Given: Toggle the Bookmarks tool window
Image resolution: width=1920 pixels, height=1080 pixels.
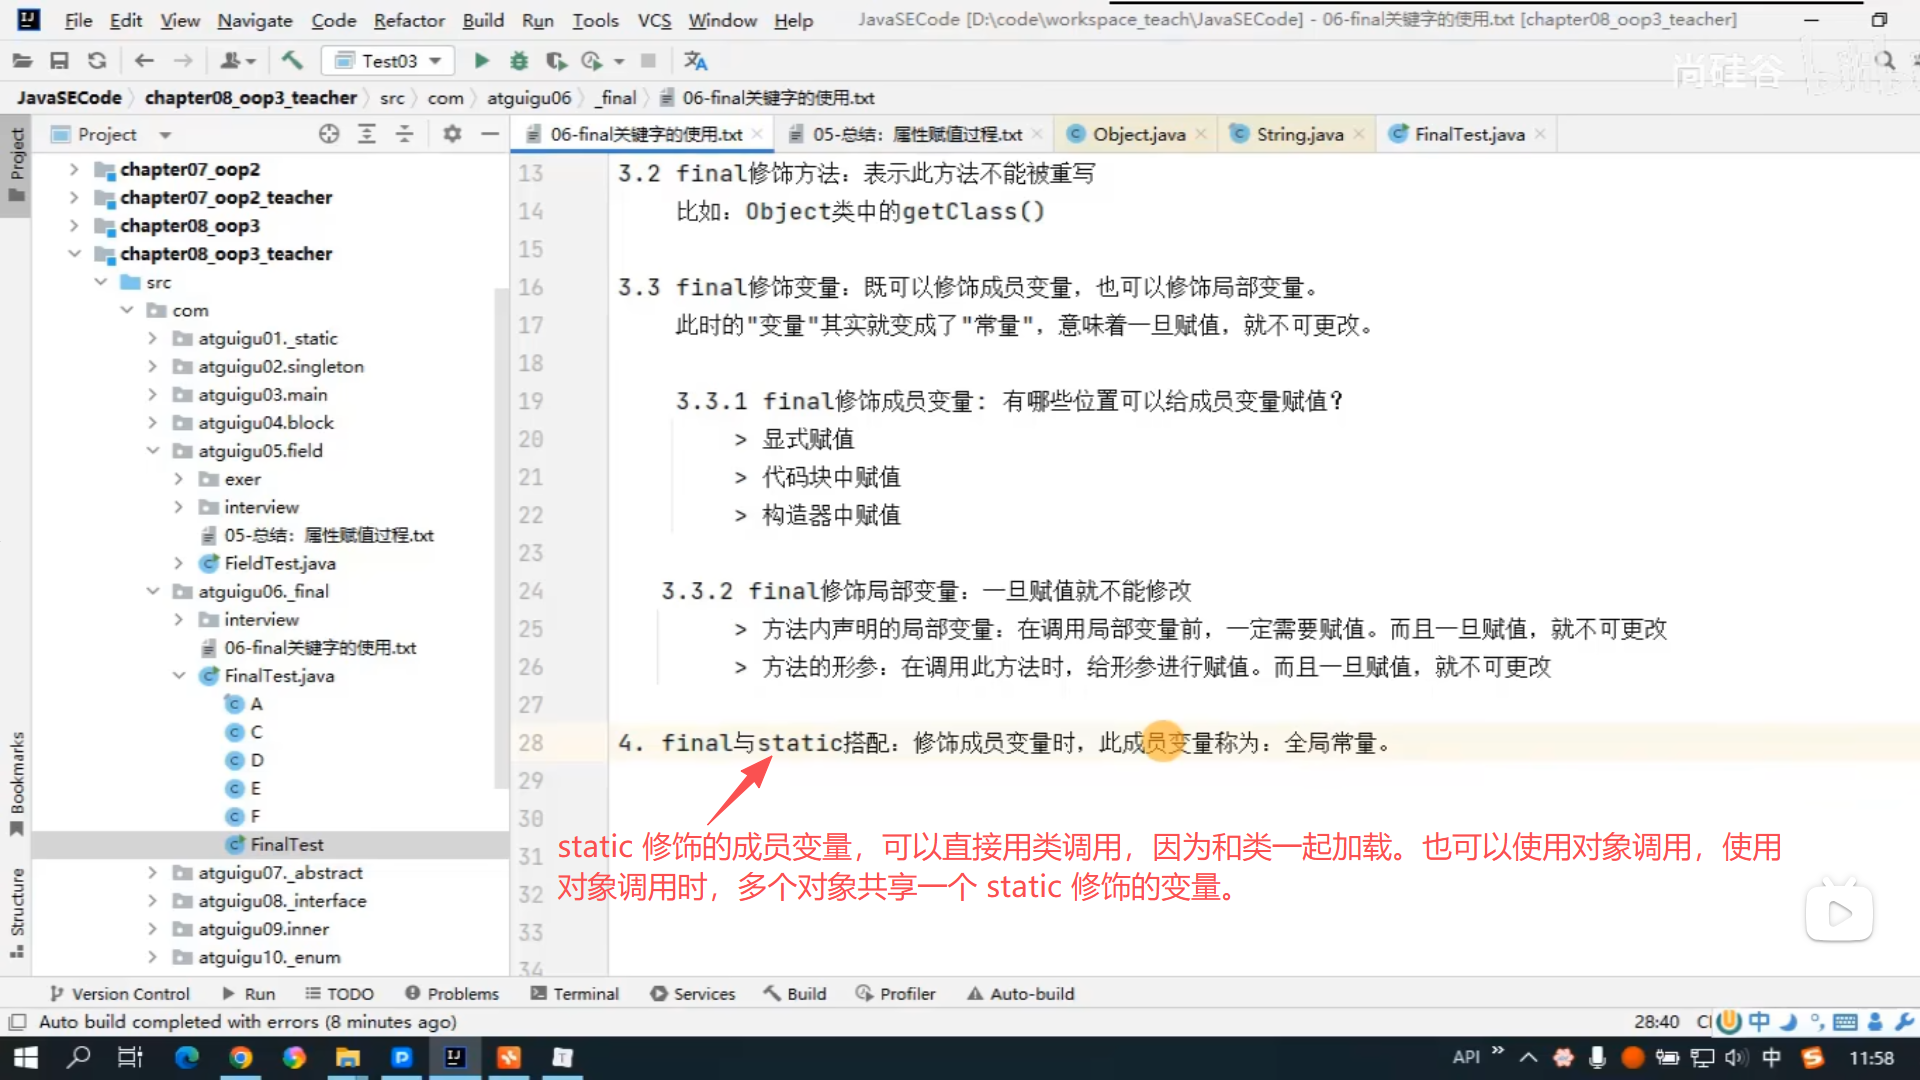Looking at the screenshot, I should point(17,785).
